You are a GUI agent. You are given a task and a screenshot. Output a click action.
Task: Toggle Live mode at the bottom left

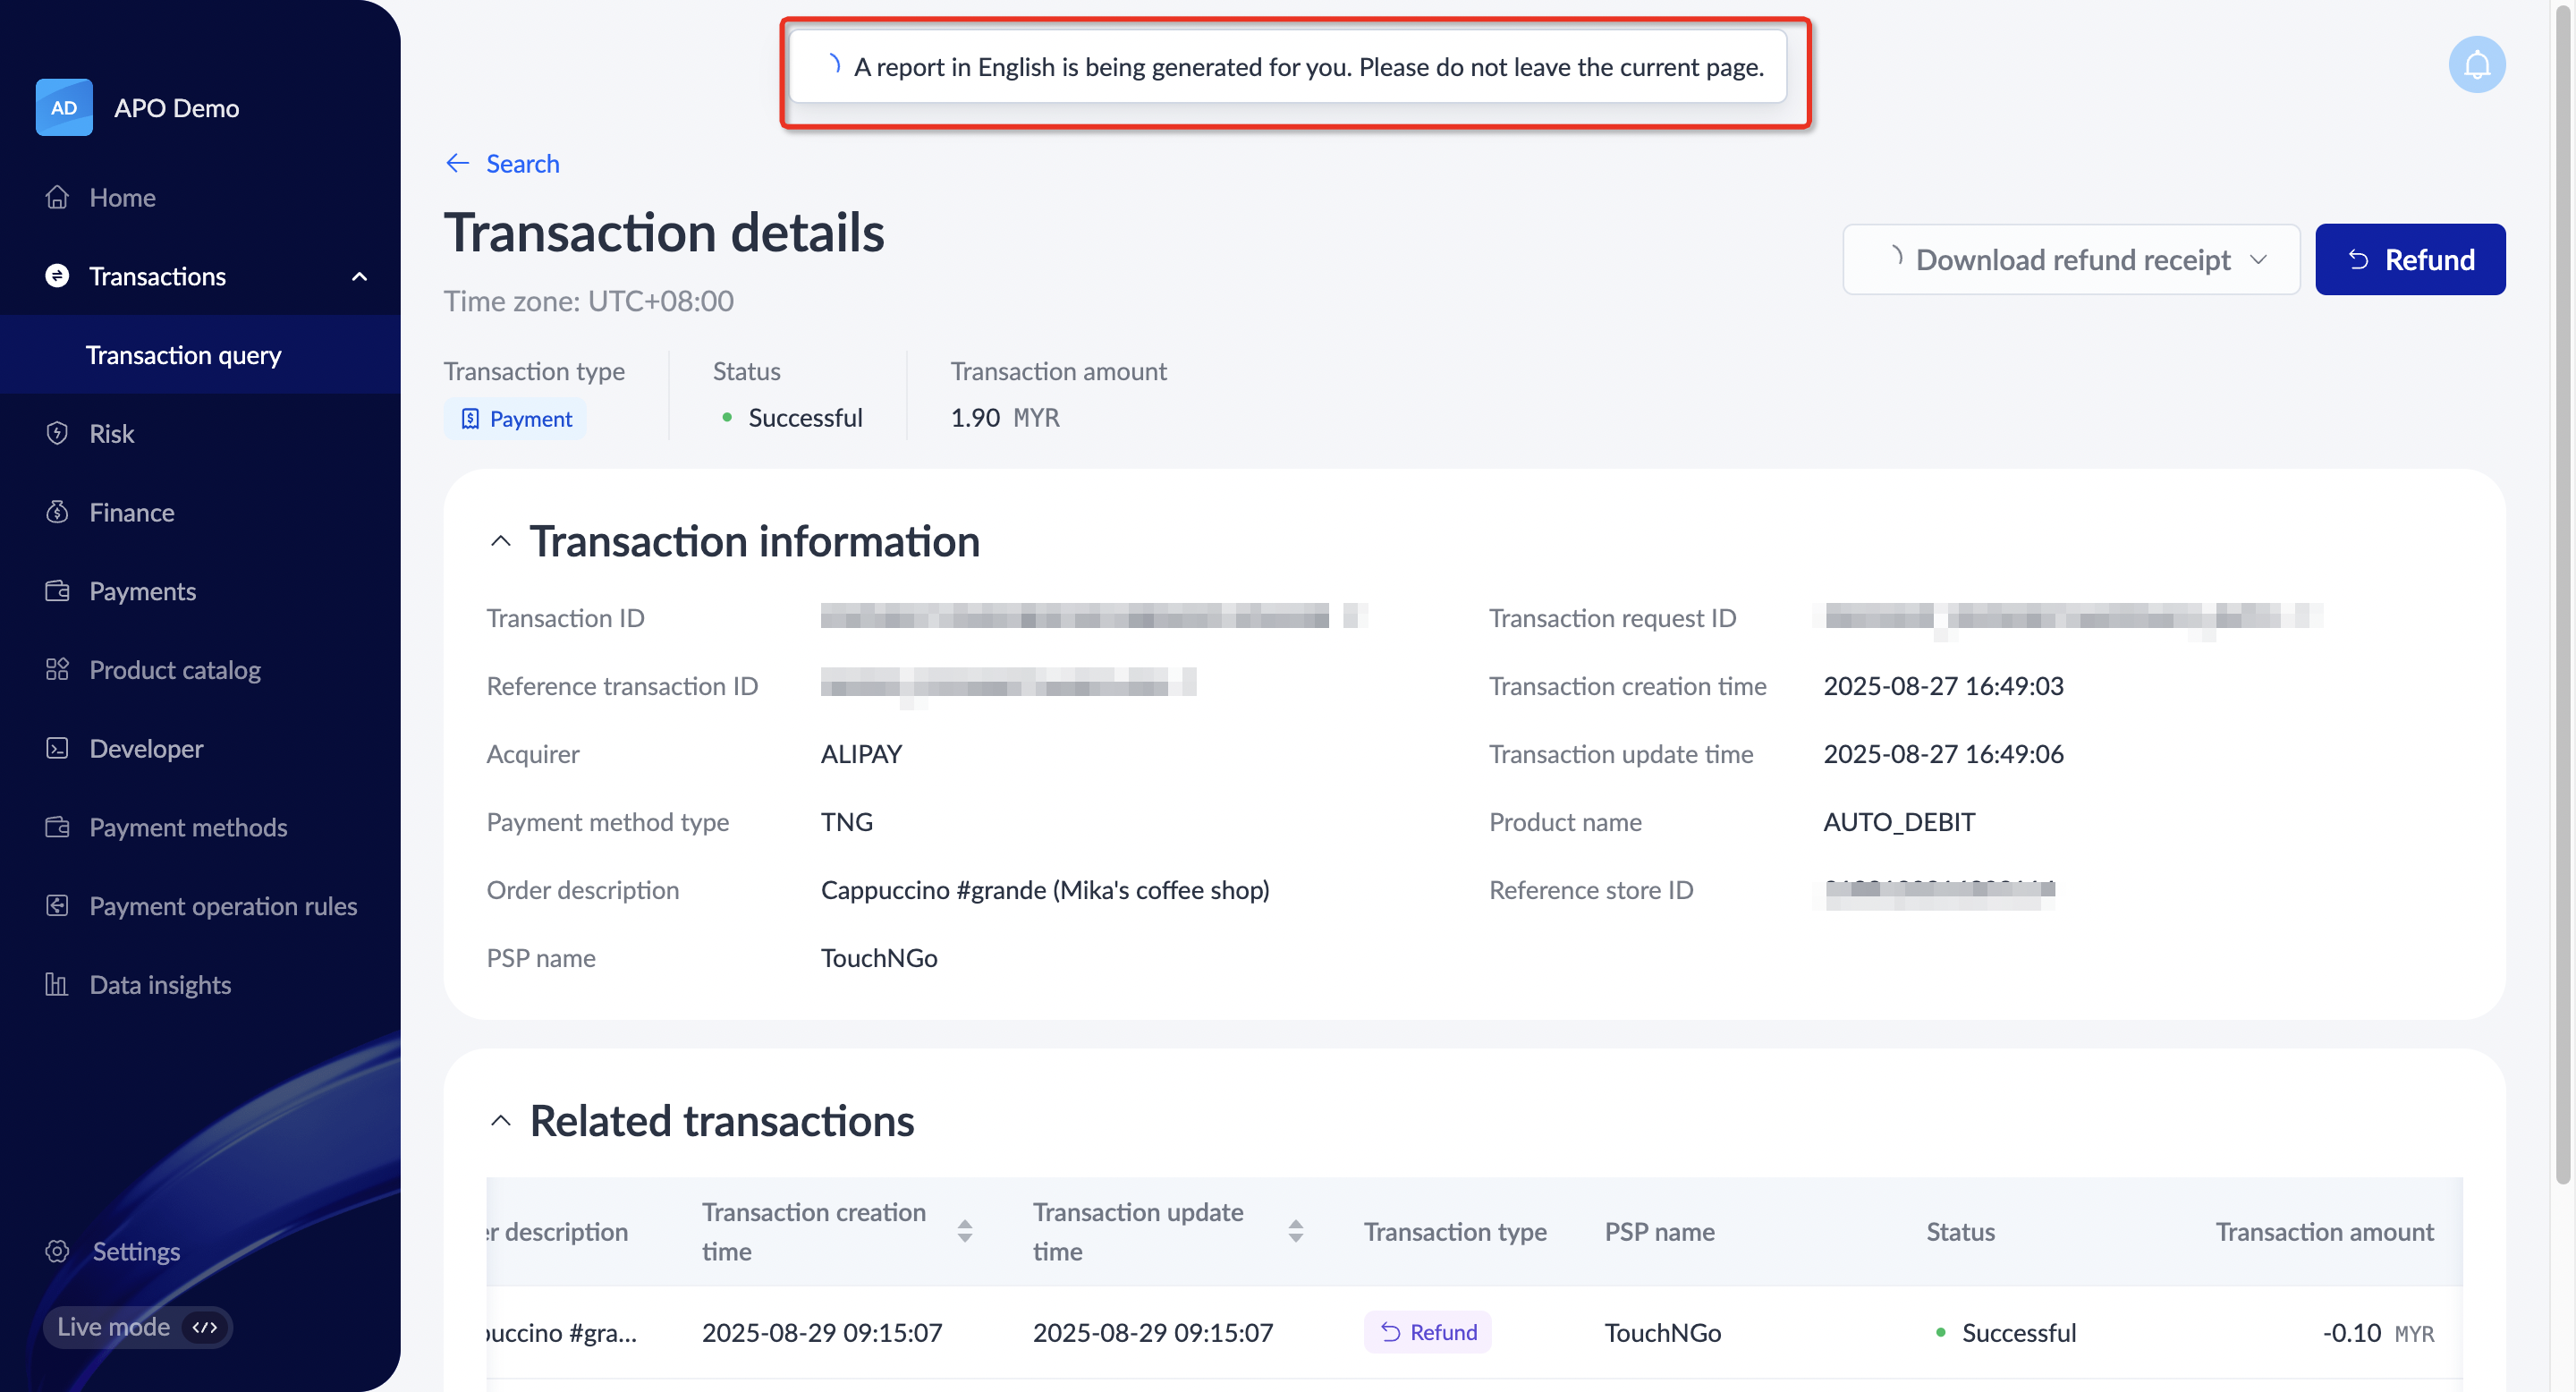pyautogui.click(x=138, y=1327)
